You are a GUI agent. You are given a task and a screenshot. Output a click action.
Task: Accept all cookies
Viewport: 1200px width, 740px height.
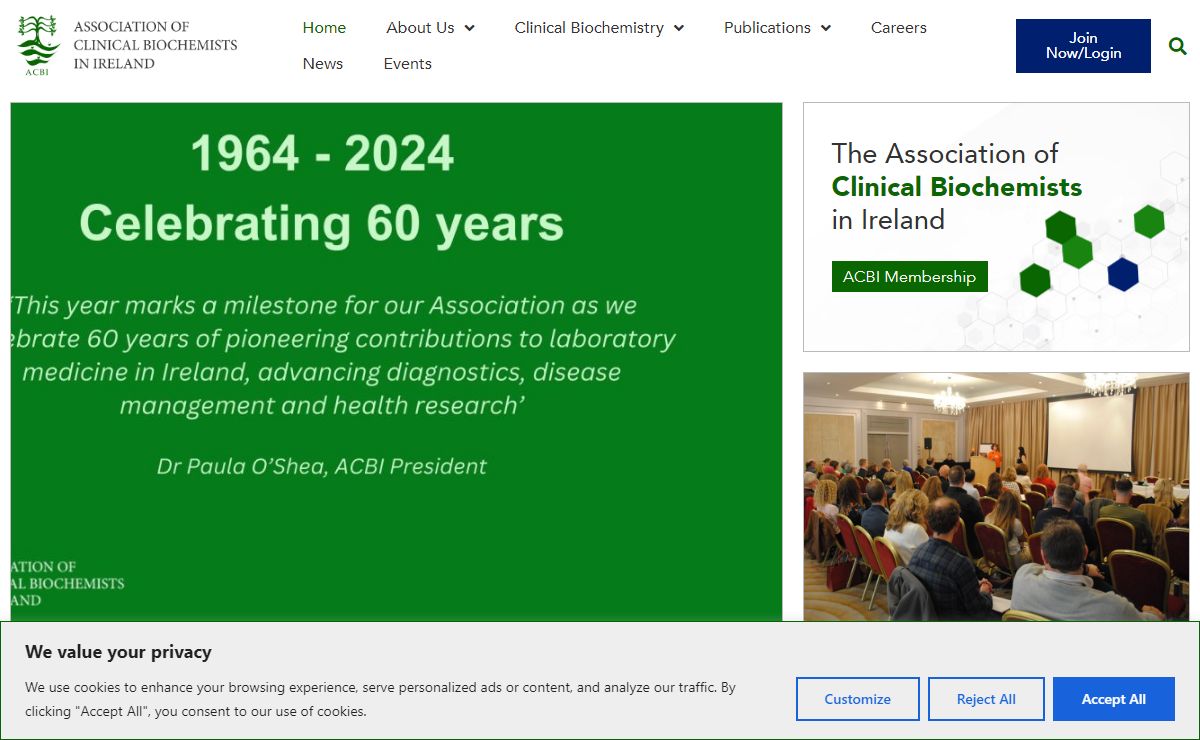(1114, 699)
